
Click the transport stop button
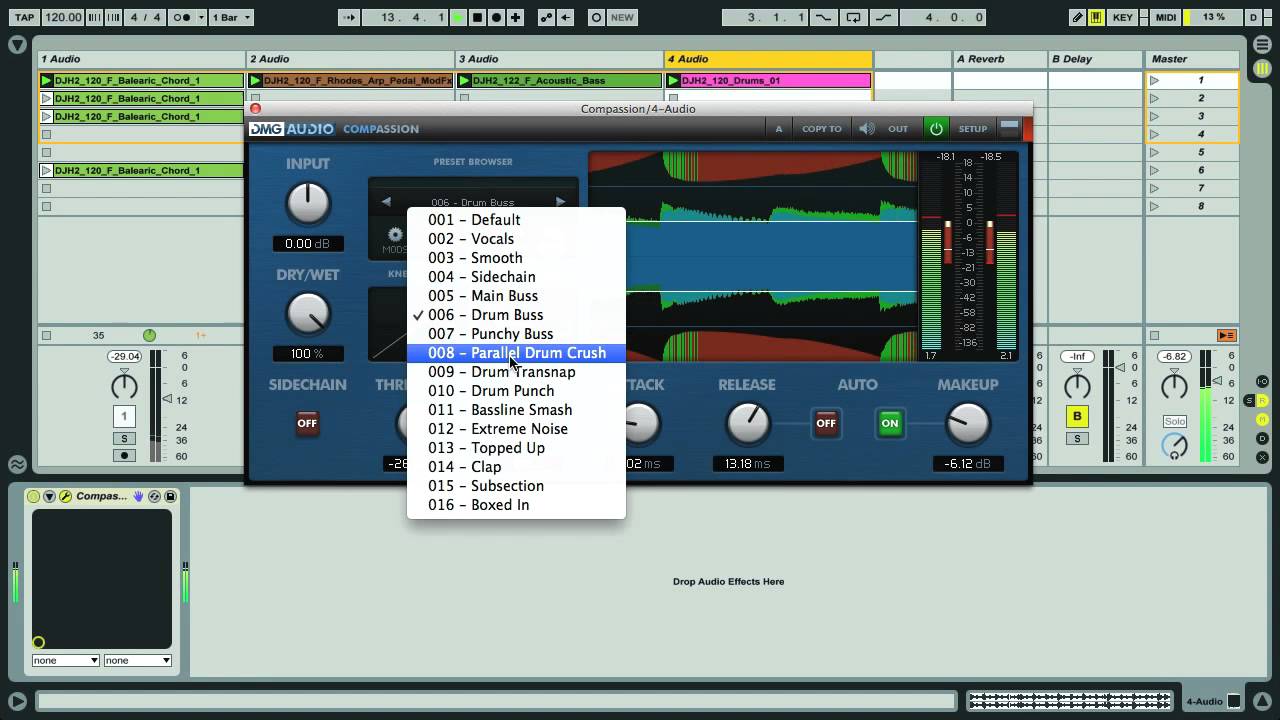(x=477, y=17)
